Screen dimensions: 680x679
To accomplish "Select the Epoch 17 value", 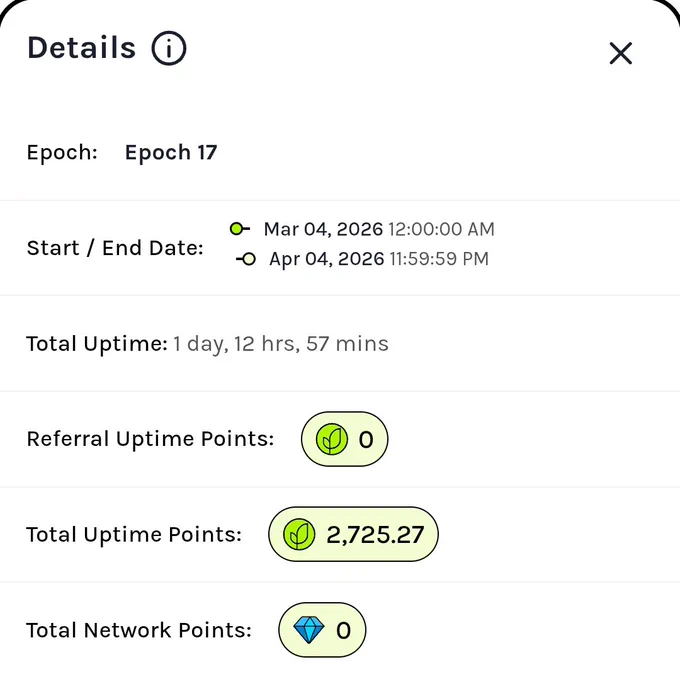I will (x=171, y=153).
